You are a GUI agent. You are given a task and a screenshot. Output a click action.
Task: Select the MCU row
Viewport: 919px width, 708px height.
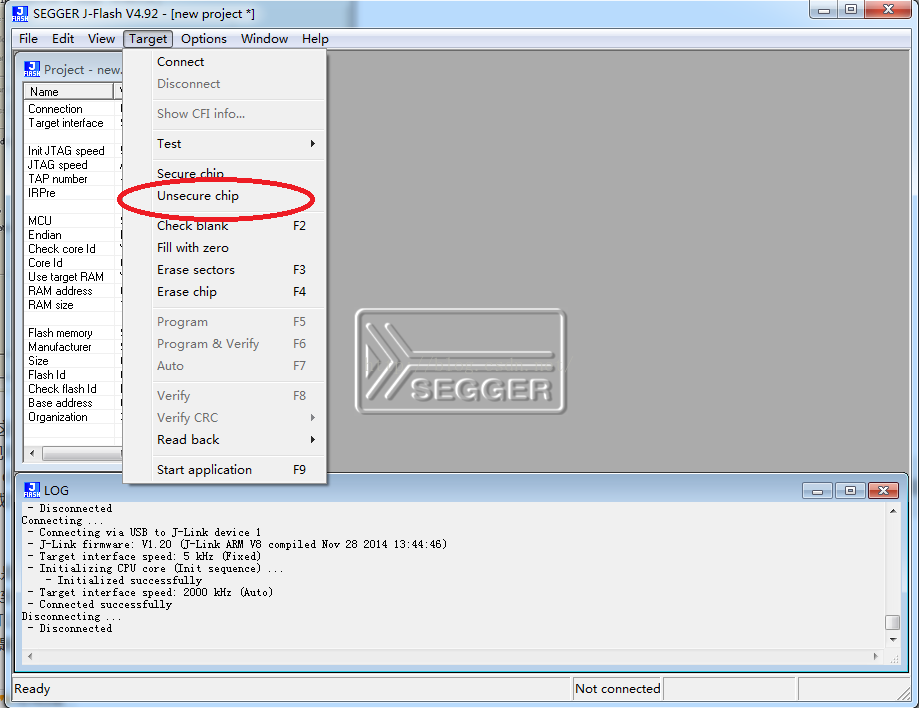pyautogui.click(x=73, y=221)
